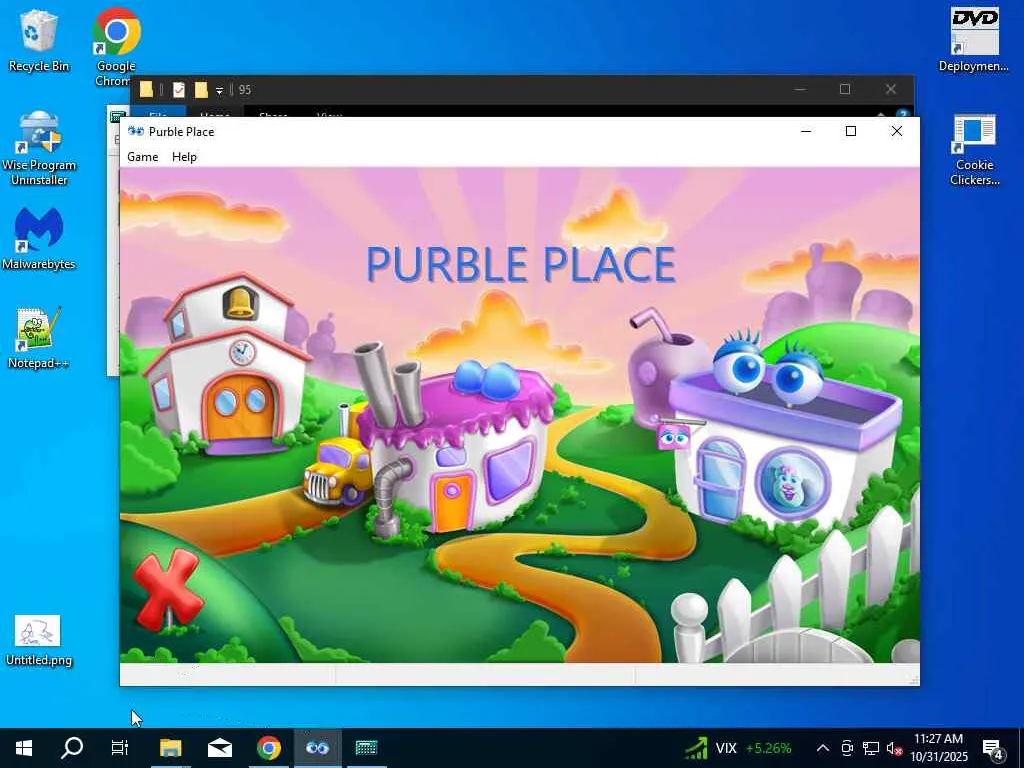This screenshot has height=768, width=1024.
Task: Close the Purble Place window
Action: point(897,131)
